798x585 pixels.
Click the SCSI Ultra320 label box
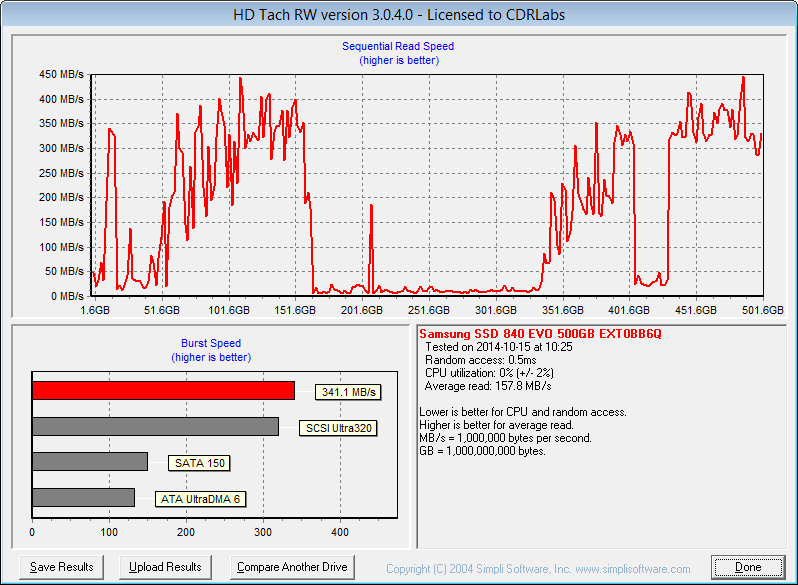pos(337,428)
